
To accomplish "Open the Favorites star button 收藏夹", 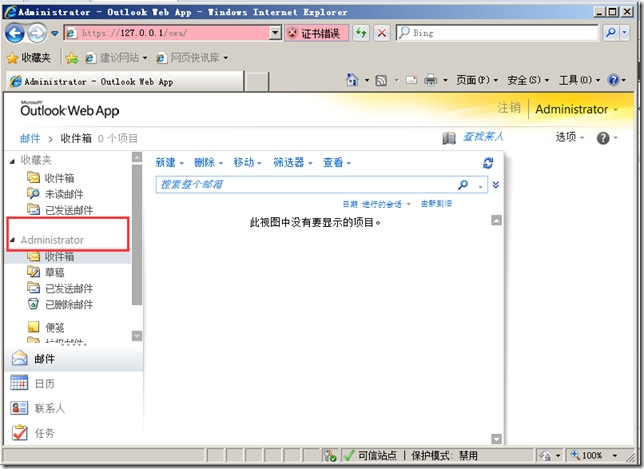I will (29, 58).
